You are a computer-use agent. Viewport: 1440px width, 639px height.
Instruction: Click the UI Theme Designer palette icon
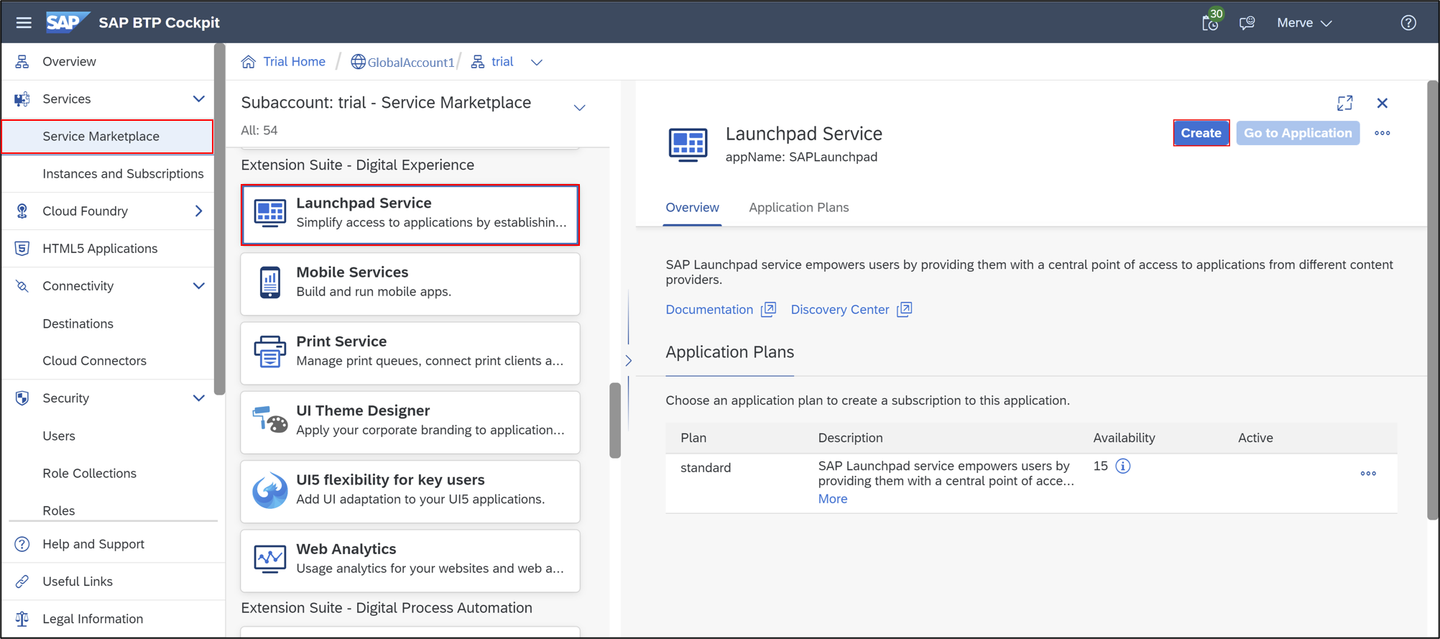point(270,420)
